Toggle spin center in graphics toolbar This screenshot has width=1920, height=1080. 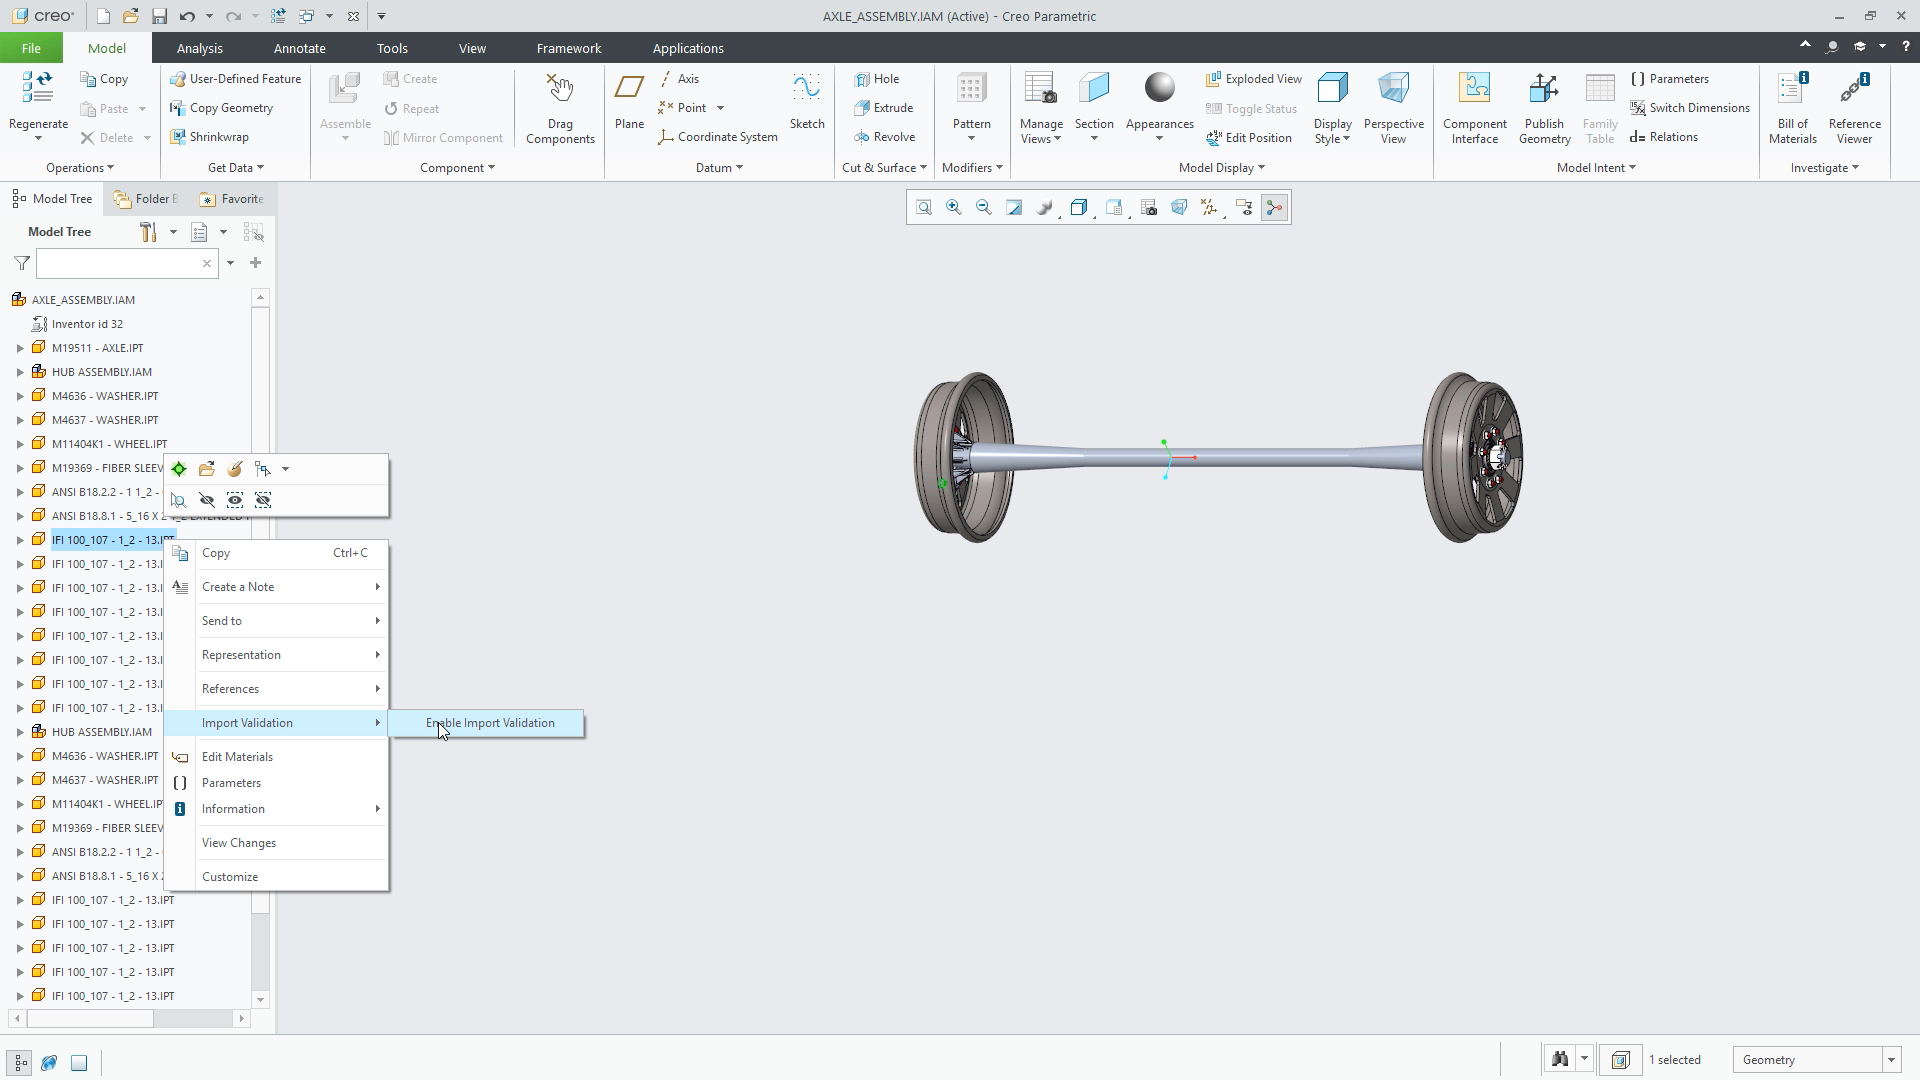1274,208
